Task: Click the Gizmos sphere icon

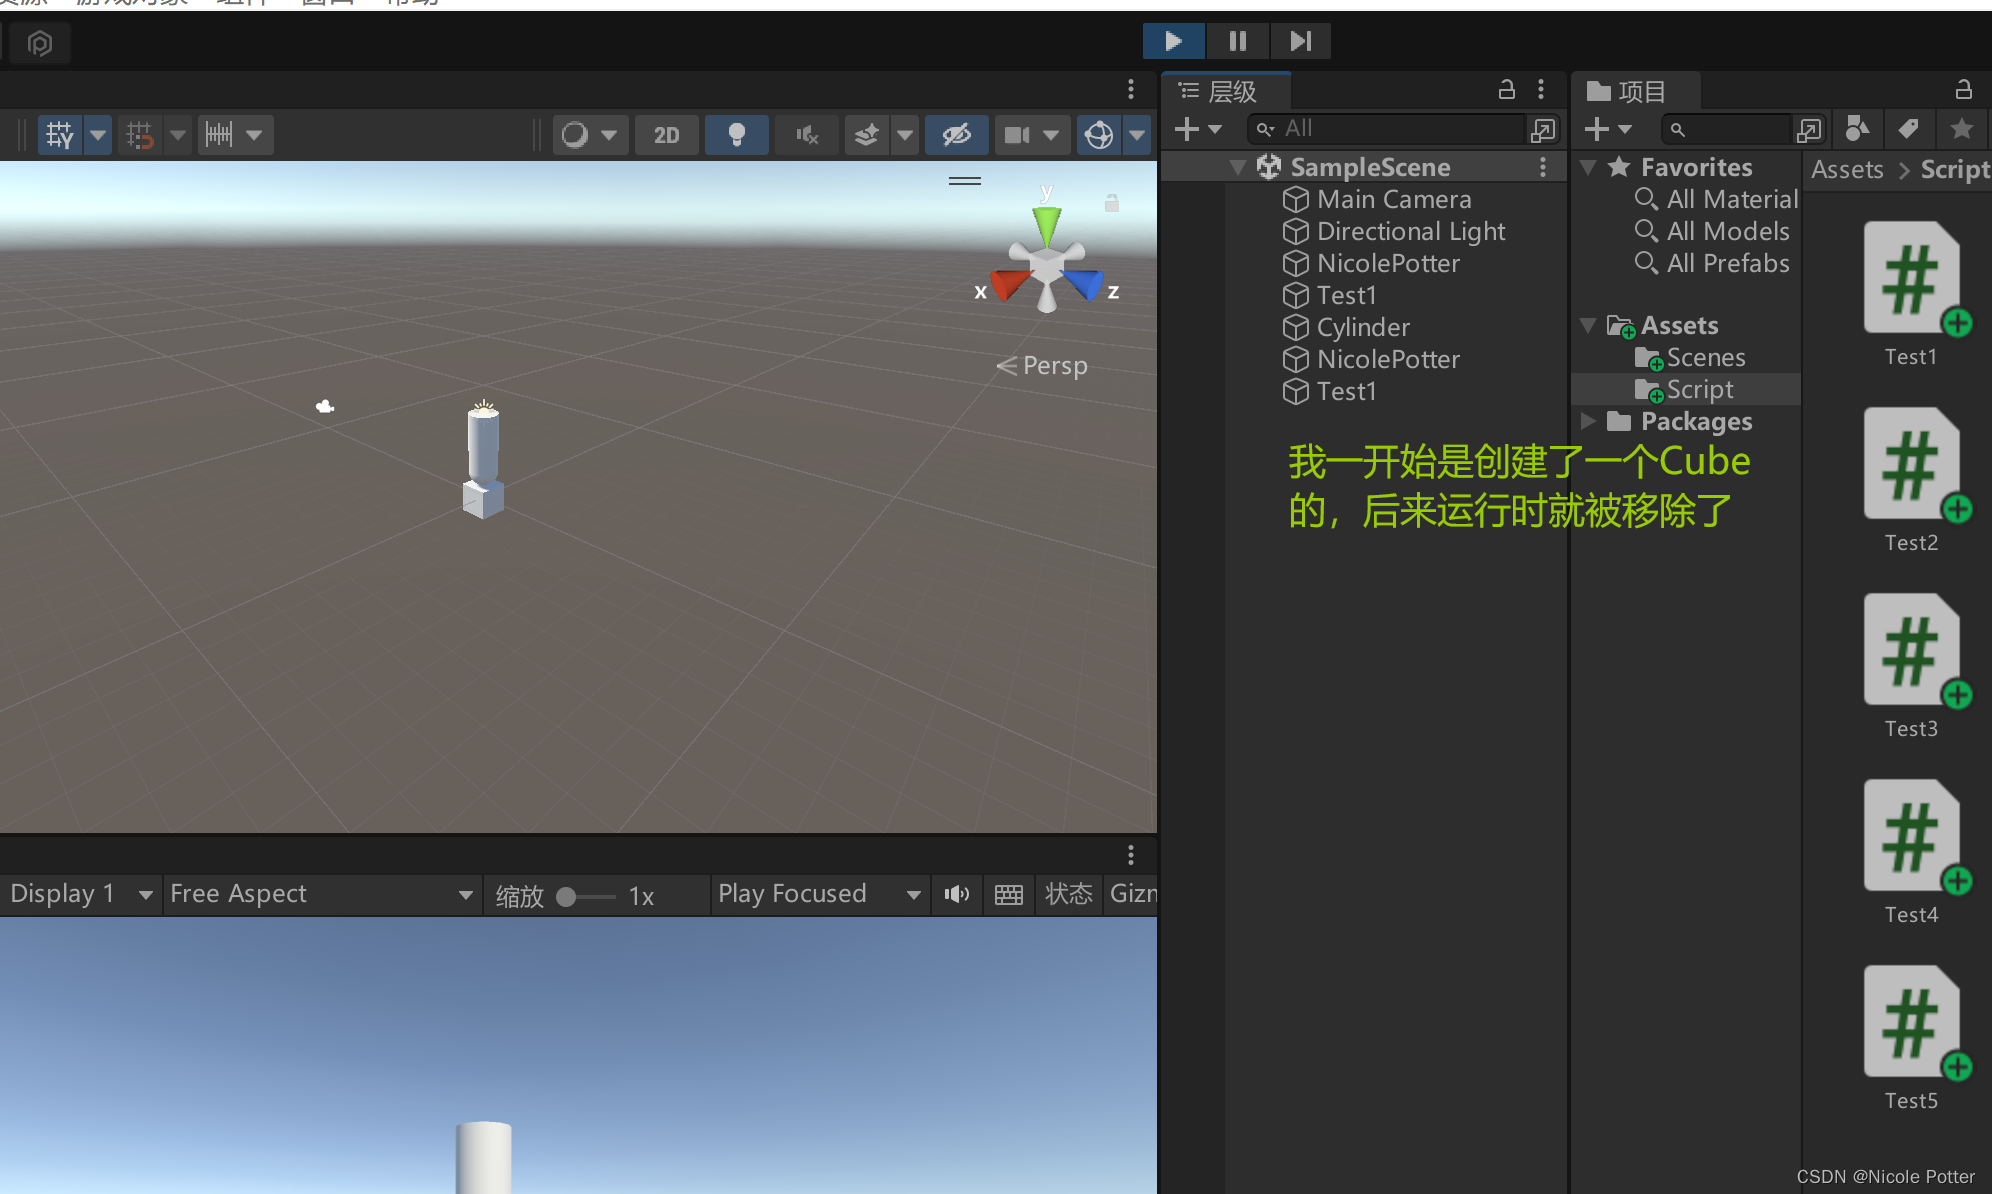Action: 1099,135
